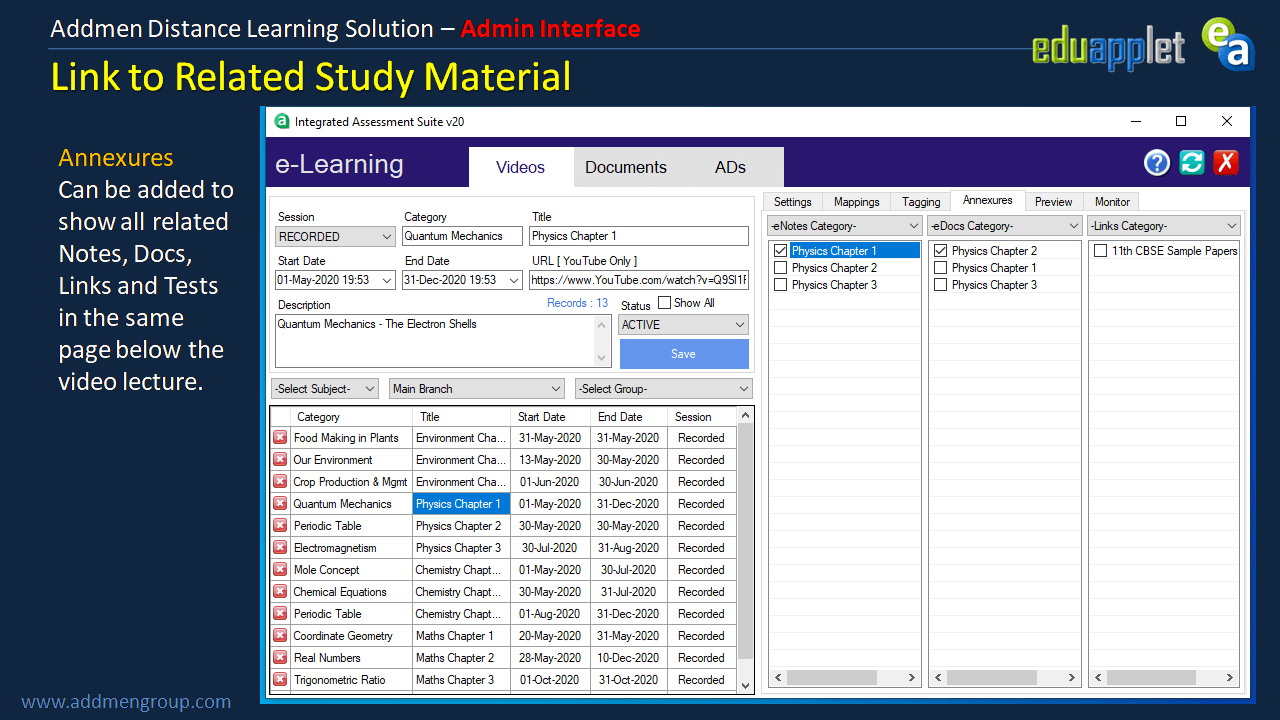Open the eNotes Category dropdown
This screenshot has width=1280, height=720.
tap(844, 226)
